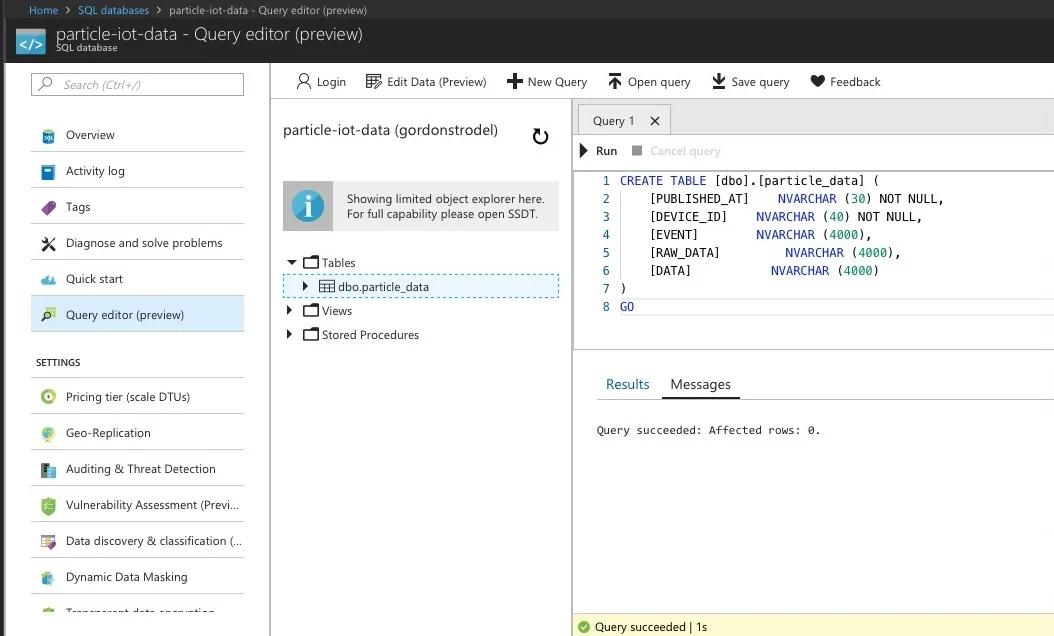This screenshot has width=1054, height=636.
Task: Click the Auditing & Threat Detection icon
Action: coord(48,470)
